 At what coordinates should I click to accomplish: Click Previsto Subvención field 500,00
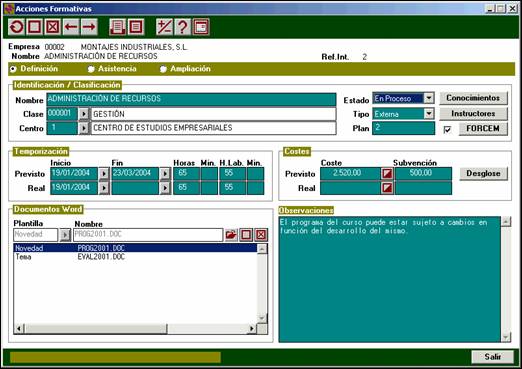pos(423,173)
